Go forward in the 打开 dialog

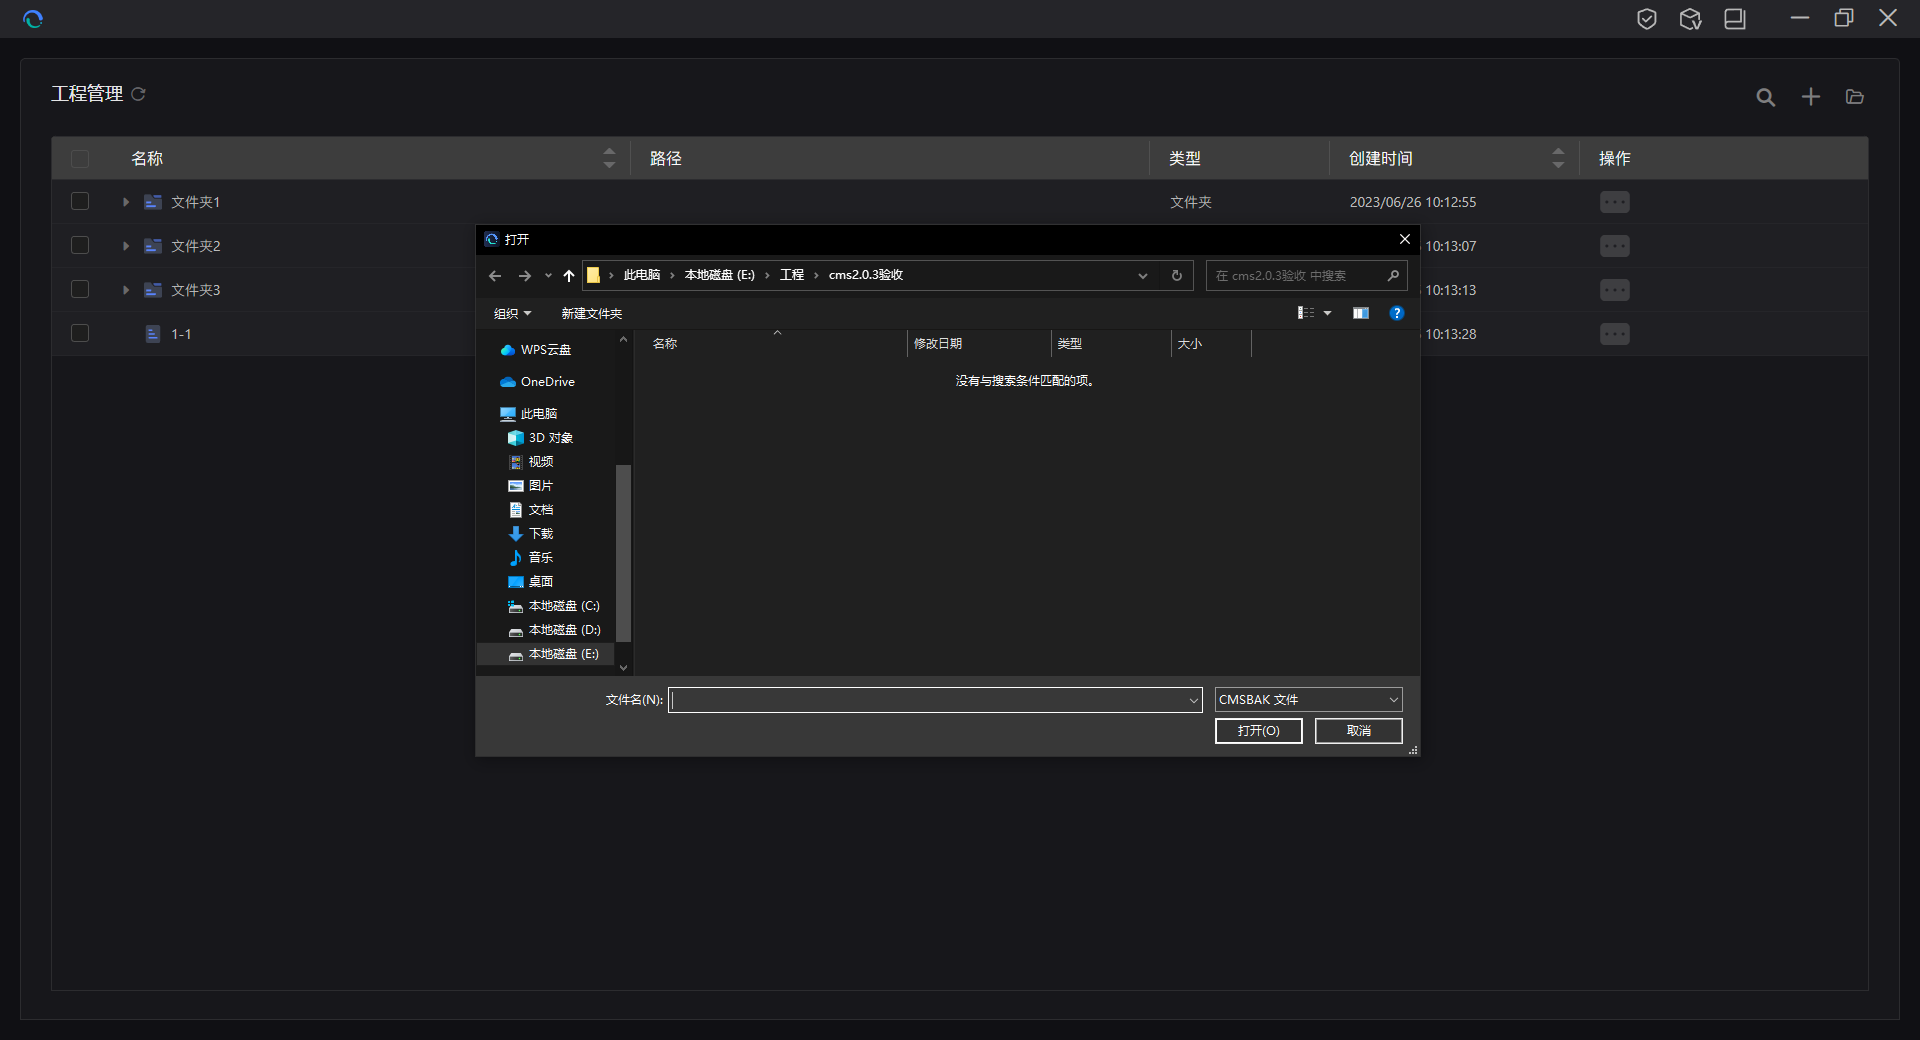coord(525,276)
